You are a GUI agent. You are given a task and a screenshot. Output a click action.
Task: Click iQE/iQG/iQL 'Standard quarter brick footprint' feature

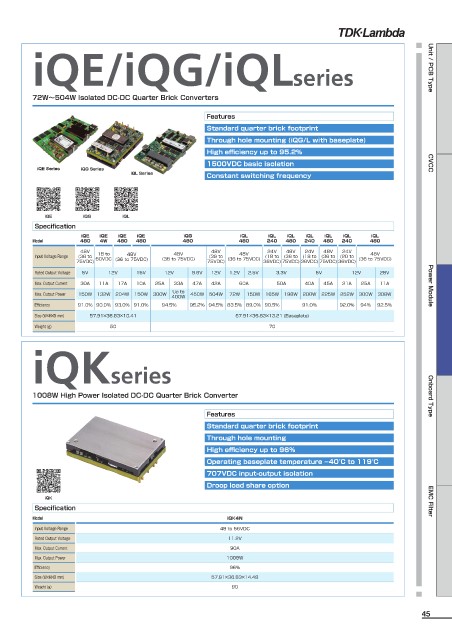[299, 128]
